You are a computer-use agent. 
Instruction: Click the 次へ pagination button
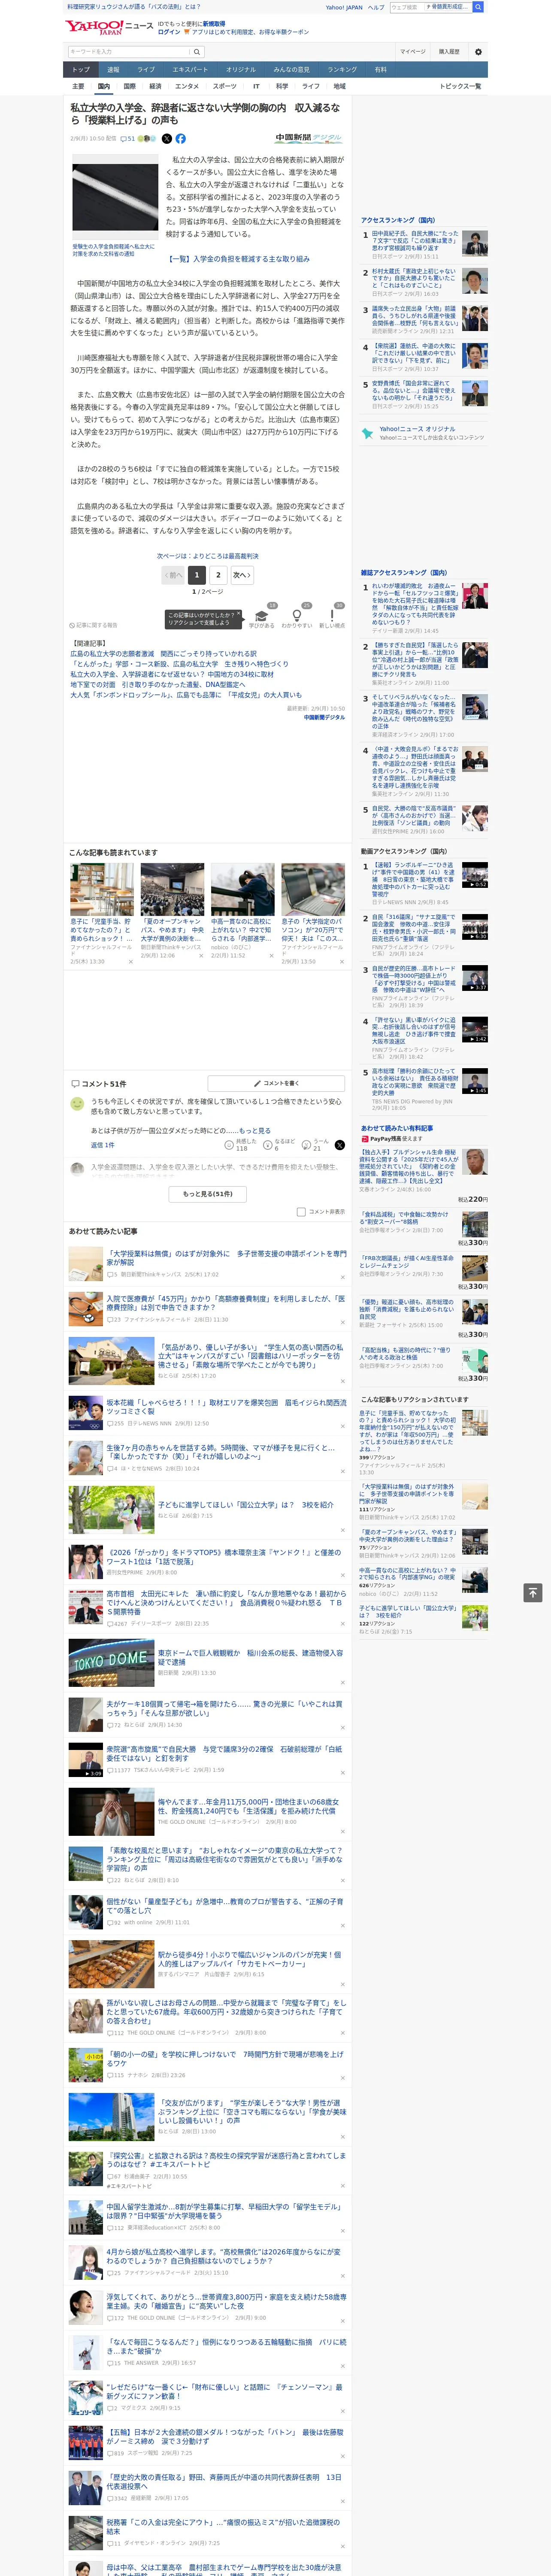(x=241, y=575)
